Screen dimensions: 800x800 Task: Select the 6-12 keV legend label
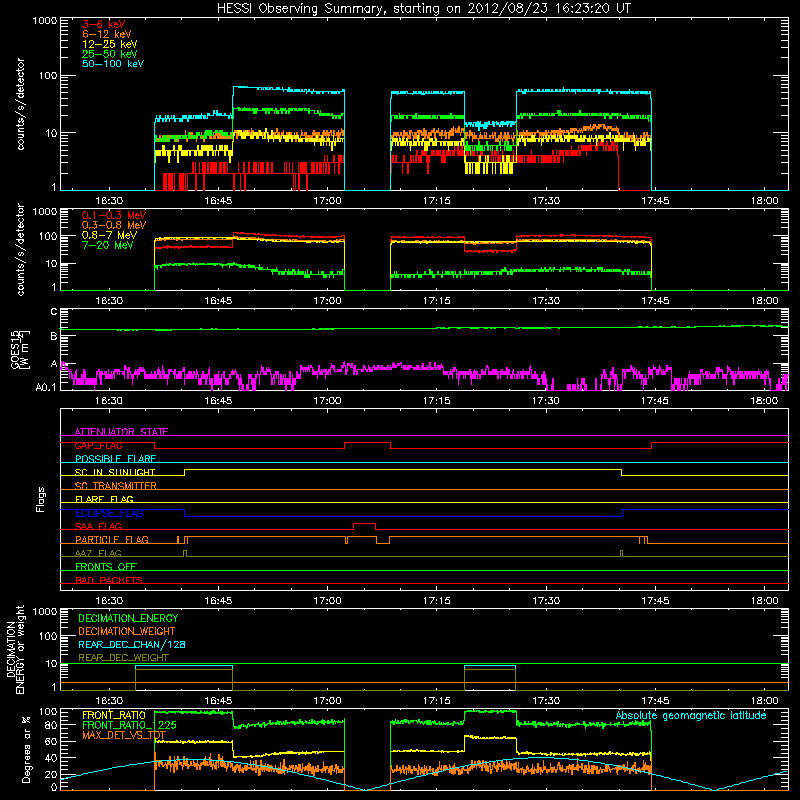click(107, 34)
